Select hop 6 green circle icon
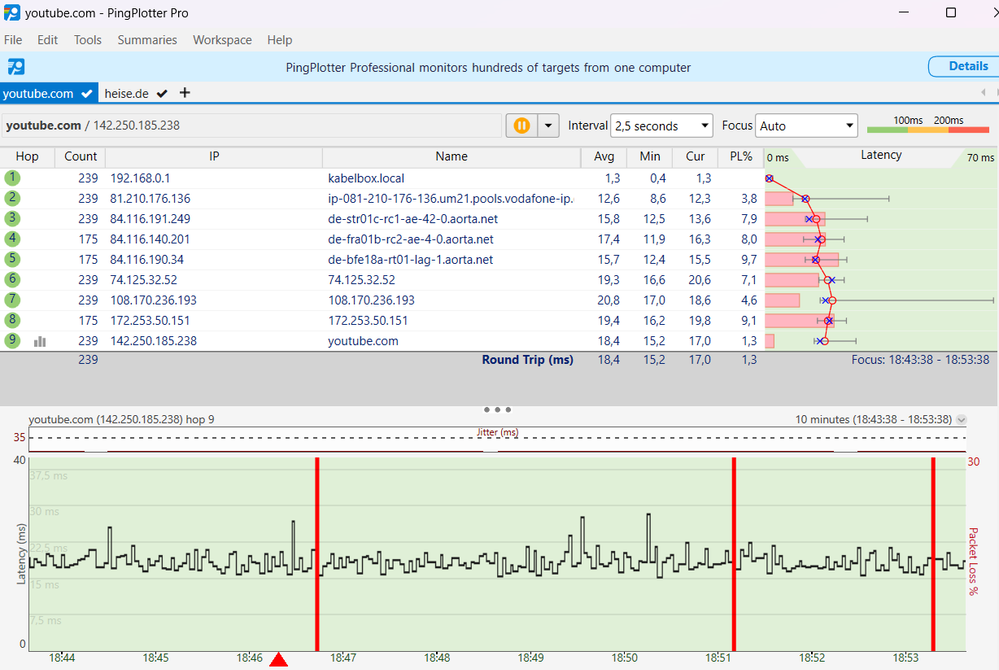 (12, 280)
